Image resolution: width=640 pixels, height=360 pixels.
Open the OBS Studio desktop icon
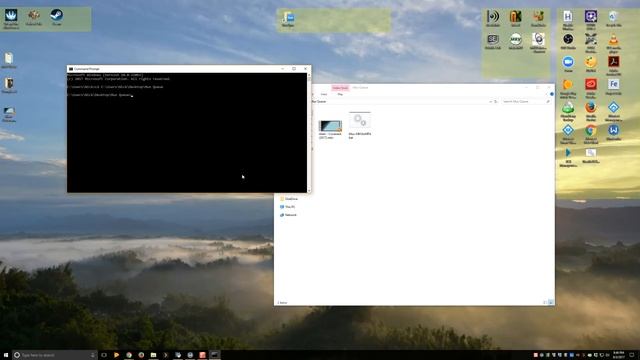click(x=568, y=41)
